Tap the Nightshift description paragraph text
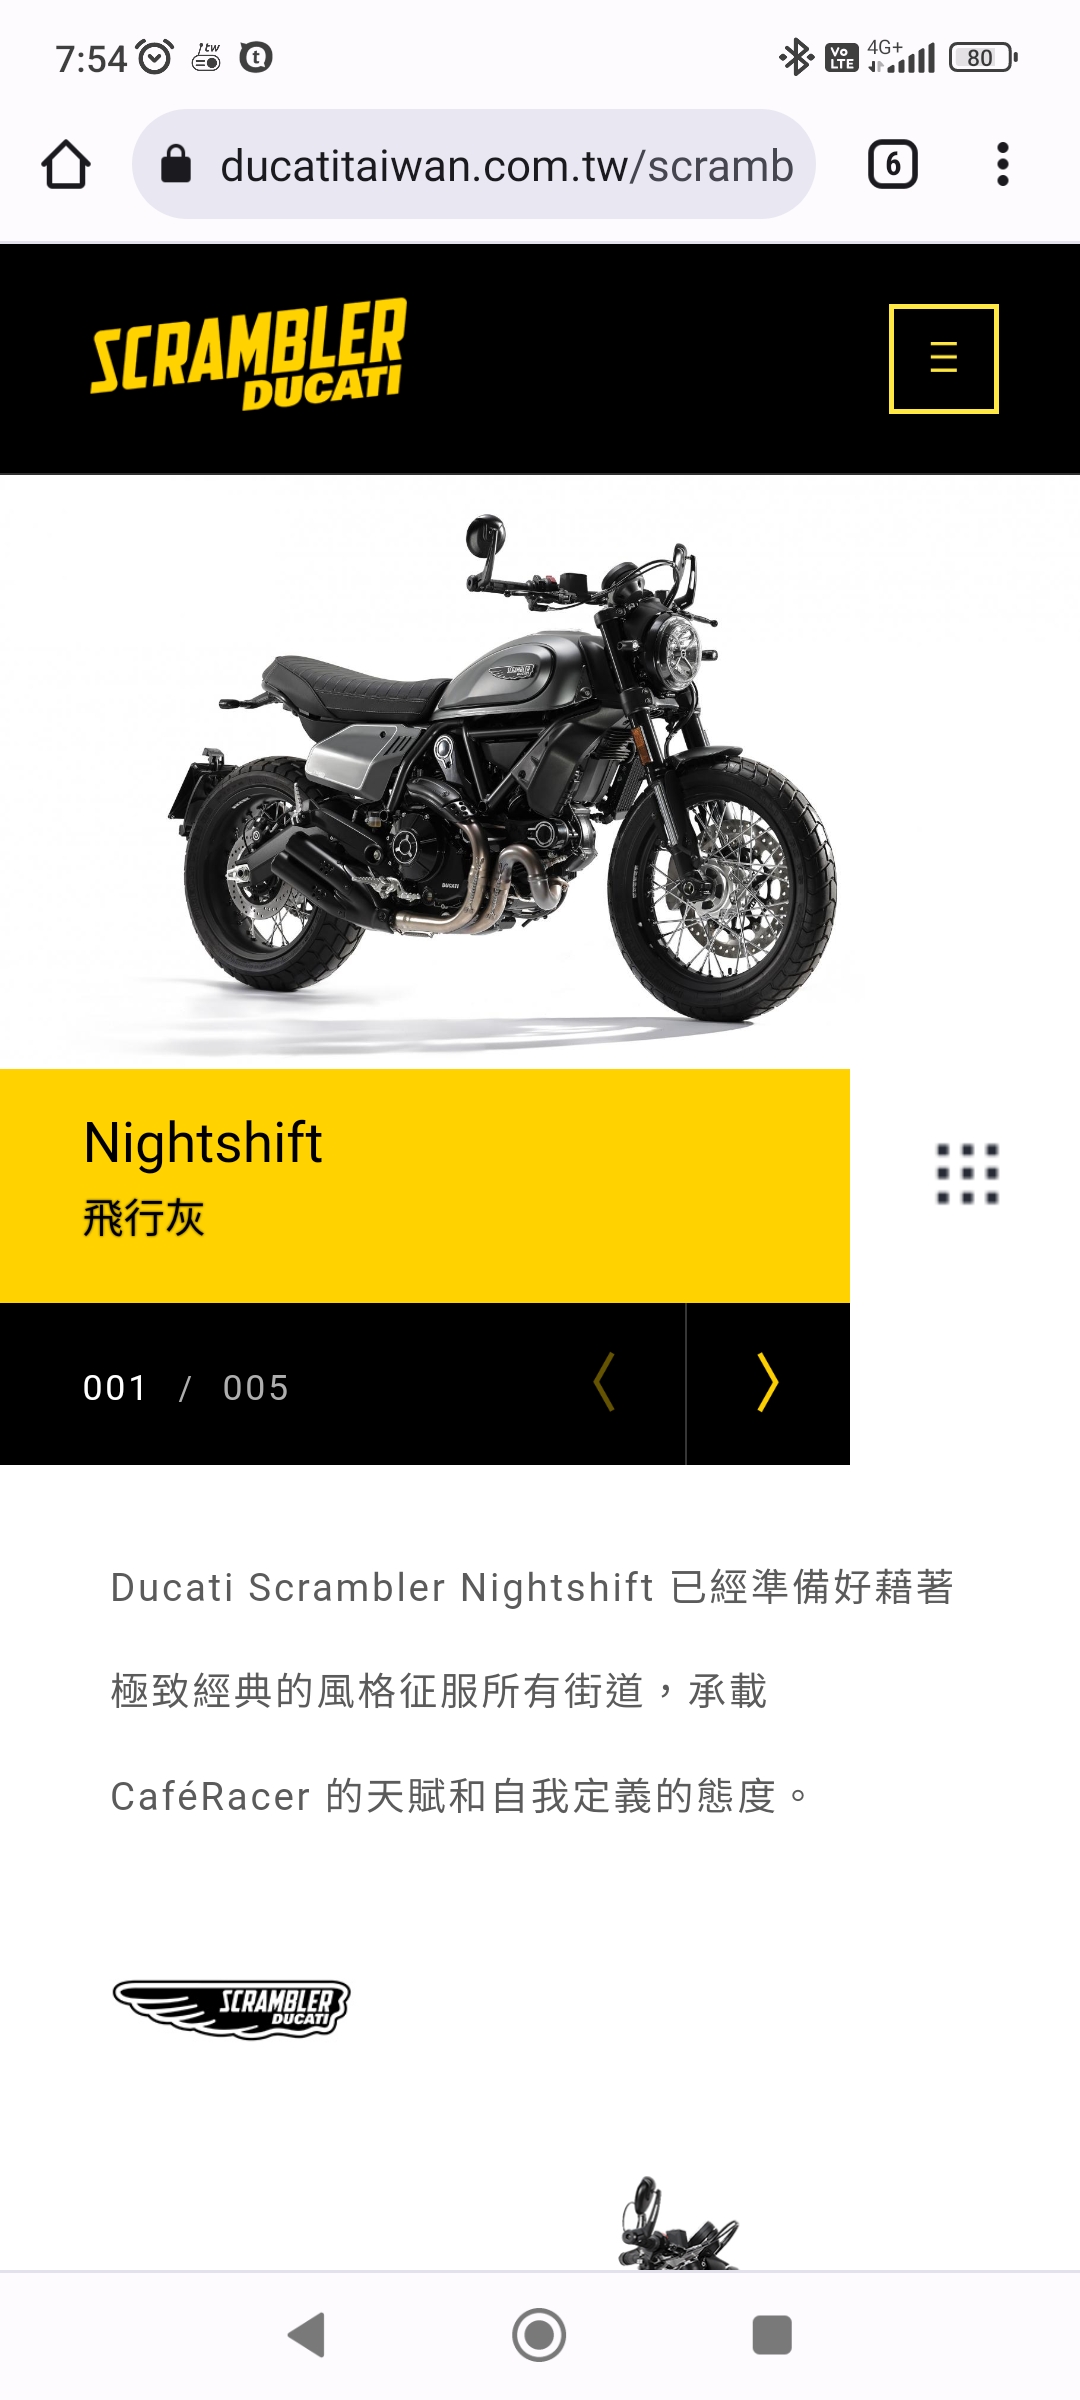 tap(532, 1692)
